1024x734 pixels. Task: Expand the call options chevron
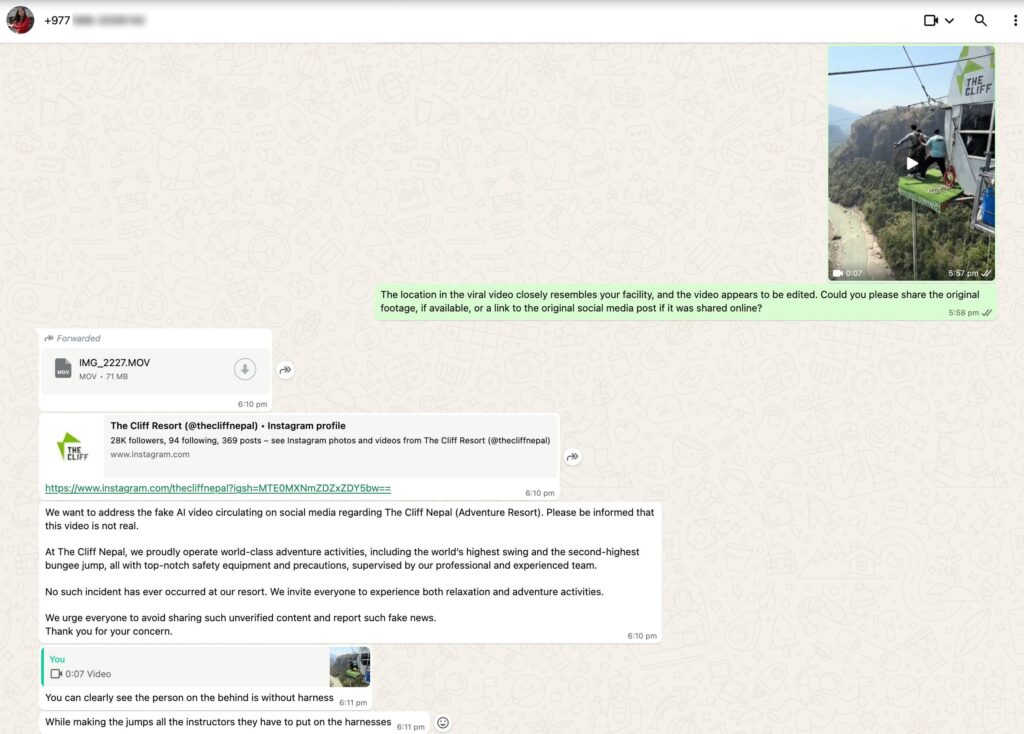point(950,20)
